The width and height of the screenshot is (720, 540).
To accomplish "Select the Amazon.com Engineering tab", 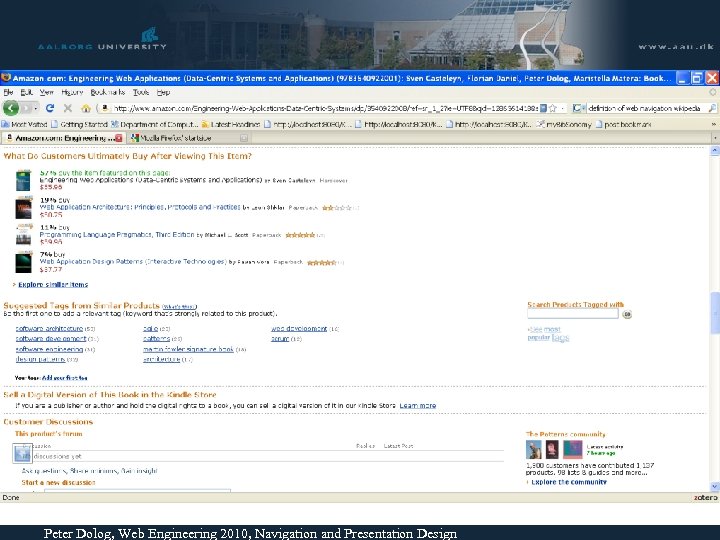I will (x=63, y=138).
